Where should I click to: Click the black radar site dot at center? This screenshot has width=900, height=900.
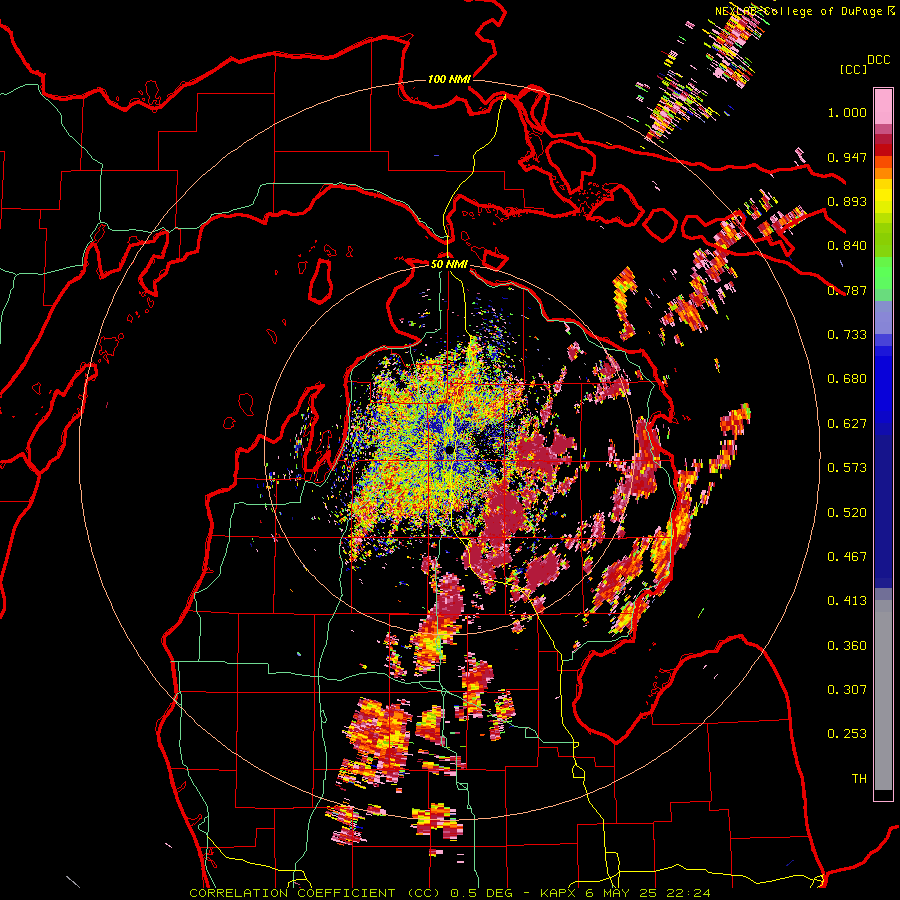point(450,449)
